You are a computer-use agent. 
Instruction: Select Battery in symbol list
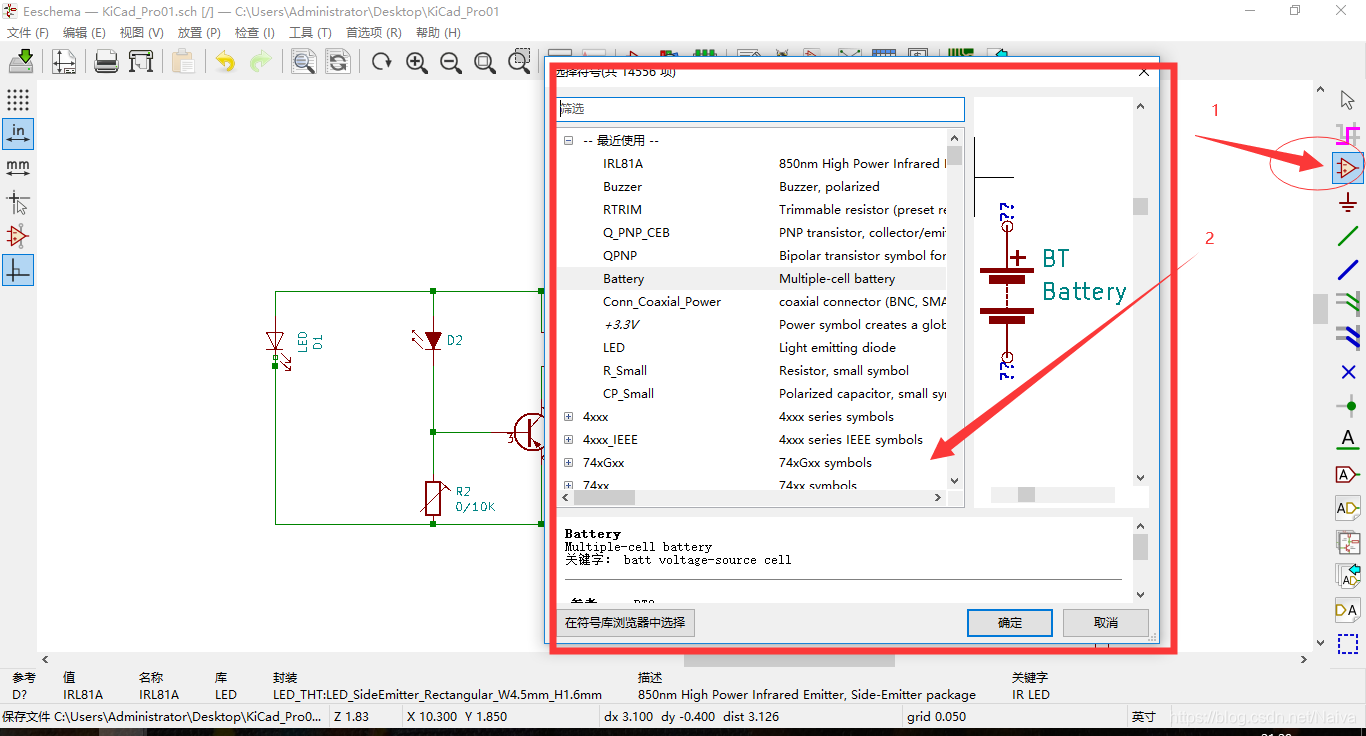[623, 279]
